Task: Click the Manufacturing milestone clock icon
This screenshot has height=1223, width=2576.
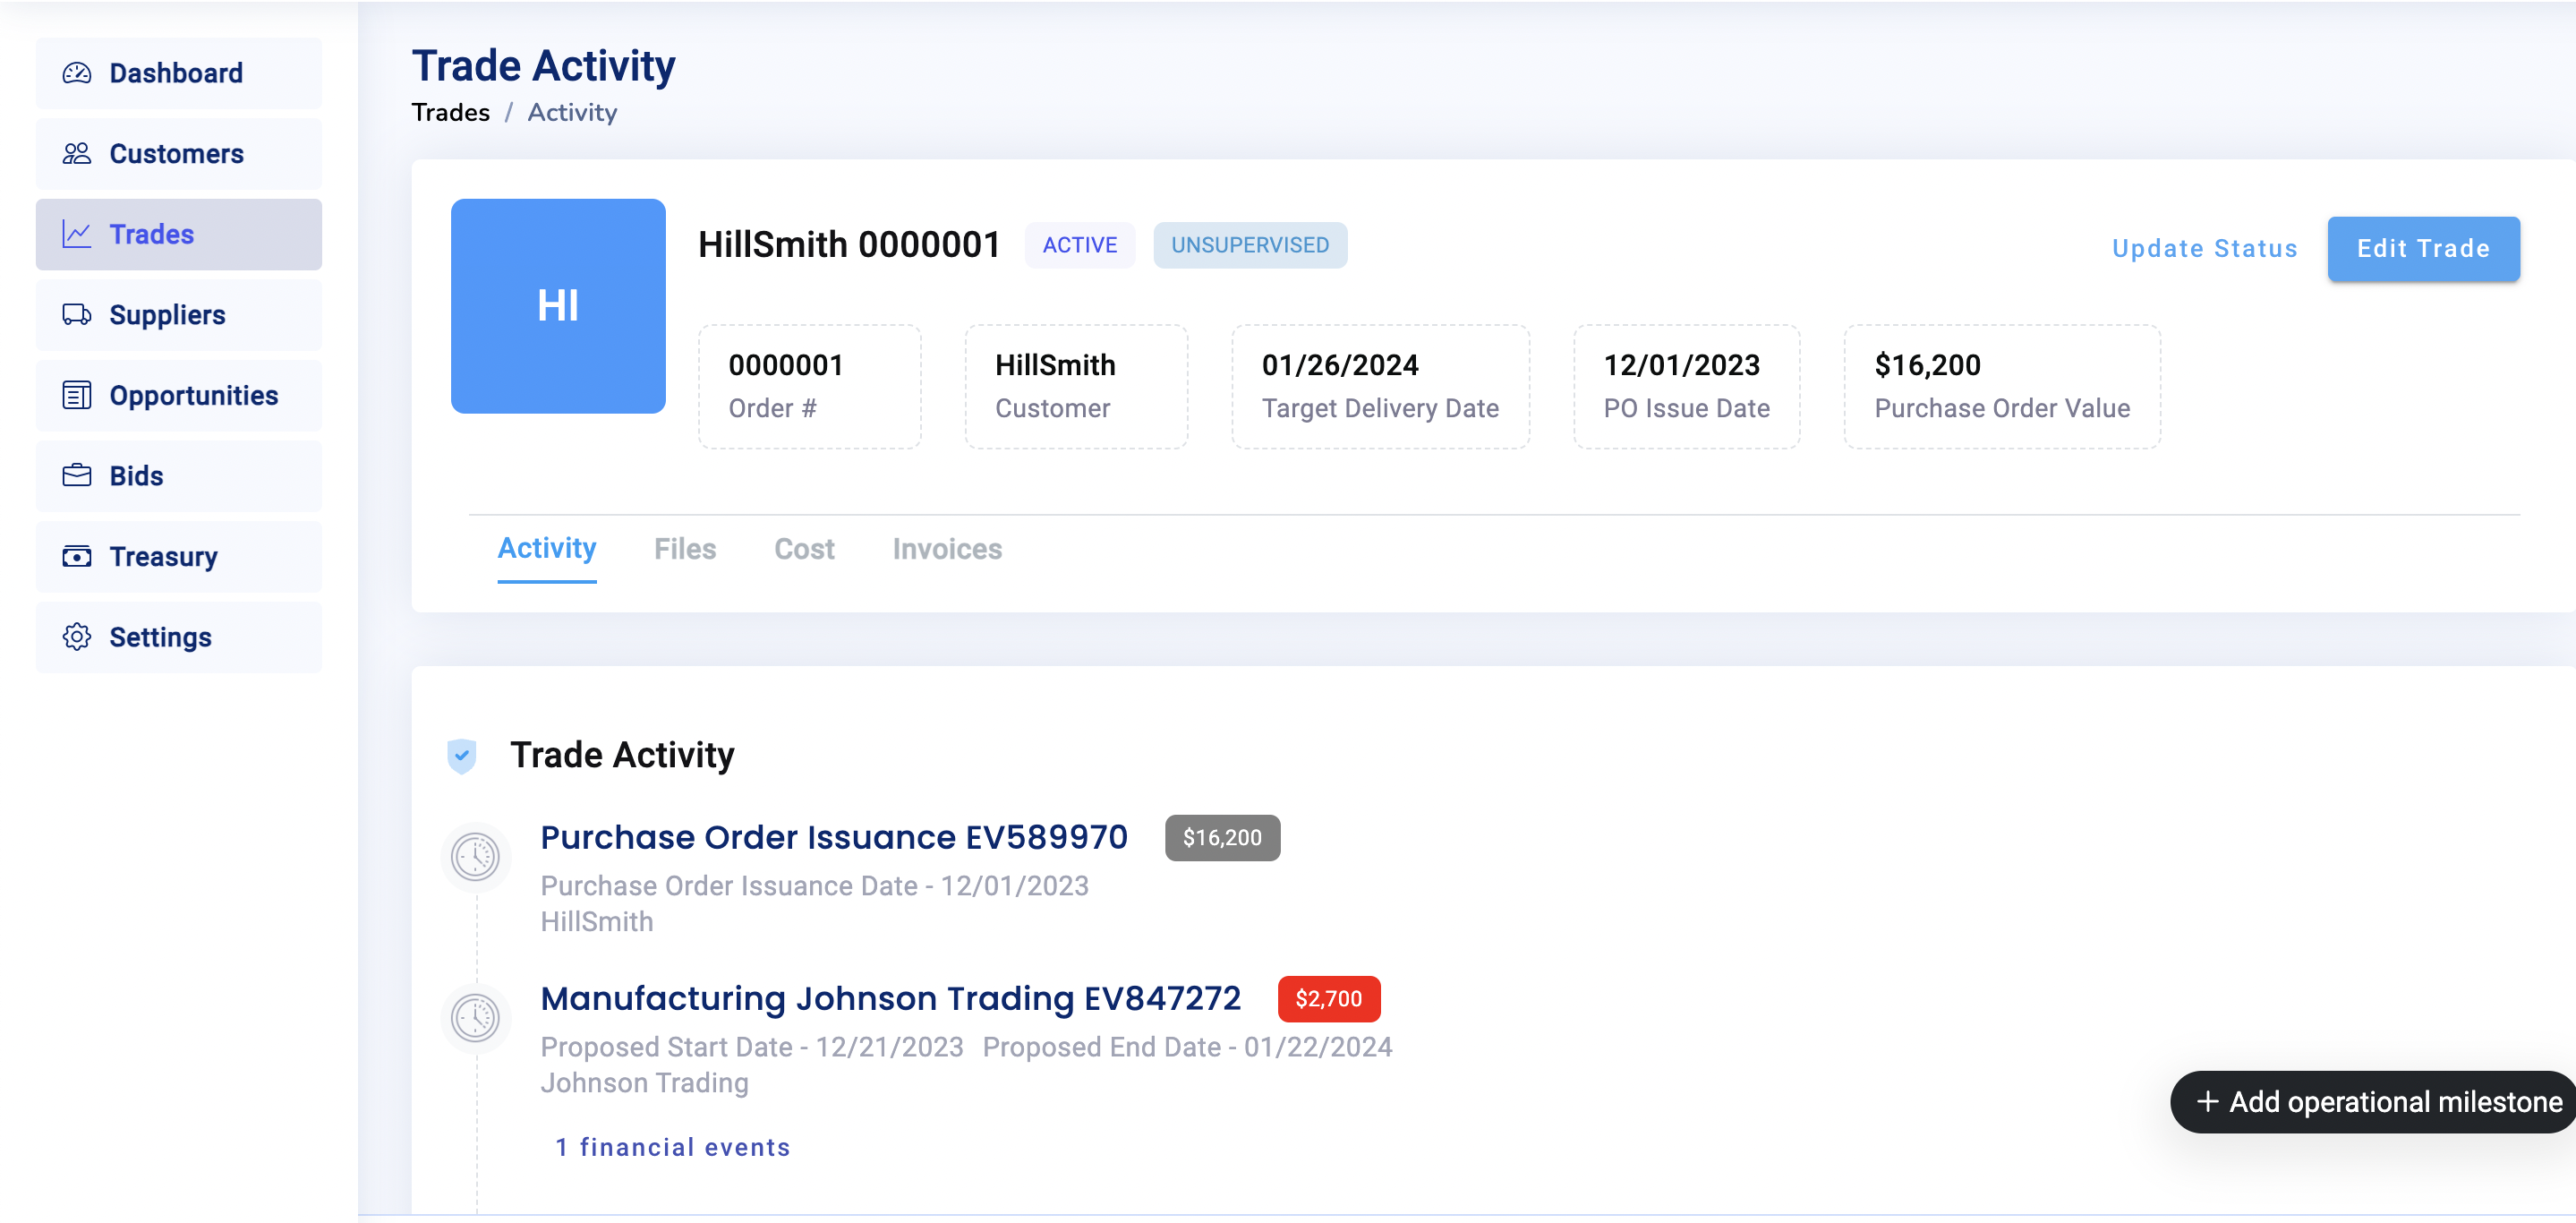Action: point(475,1018)
